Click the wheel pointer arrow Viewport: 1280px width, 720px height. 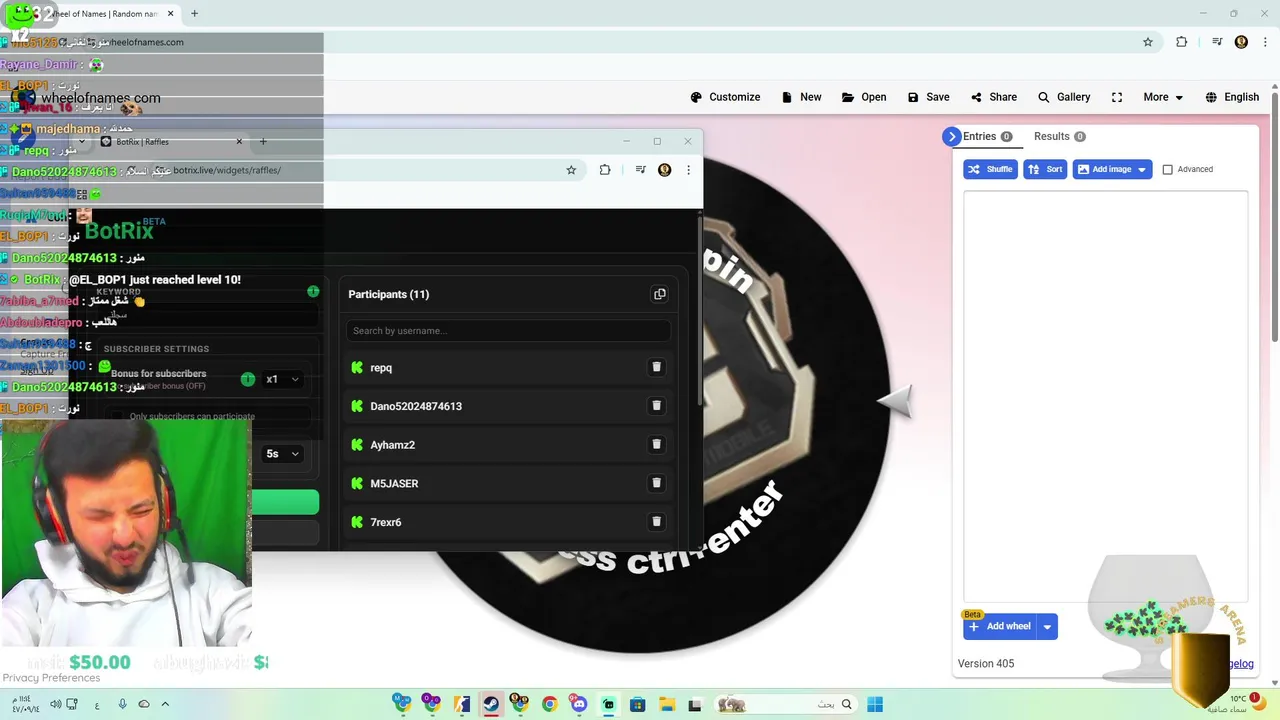pos(895,401)
